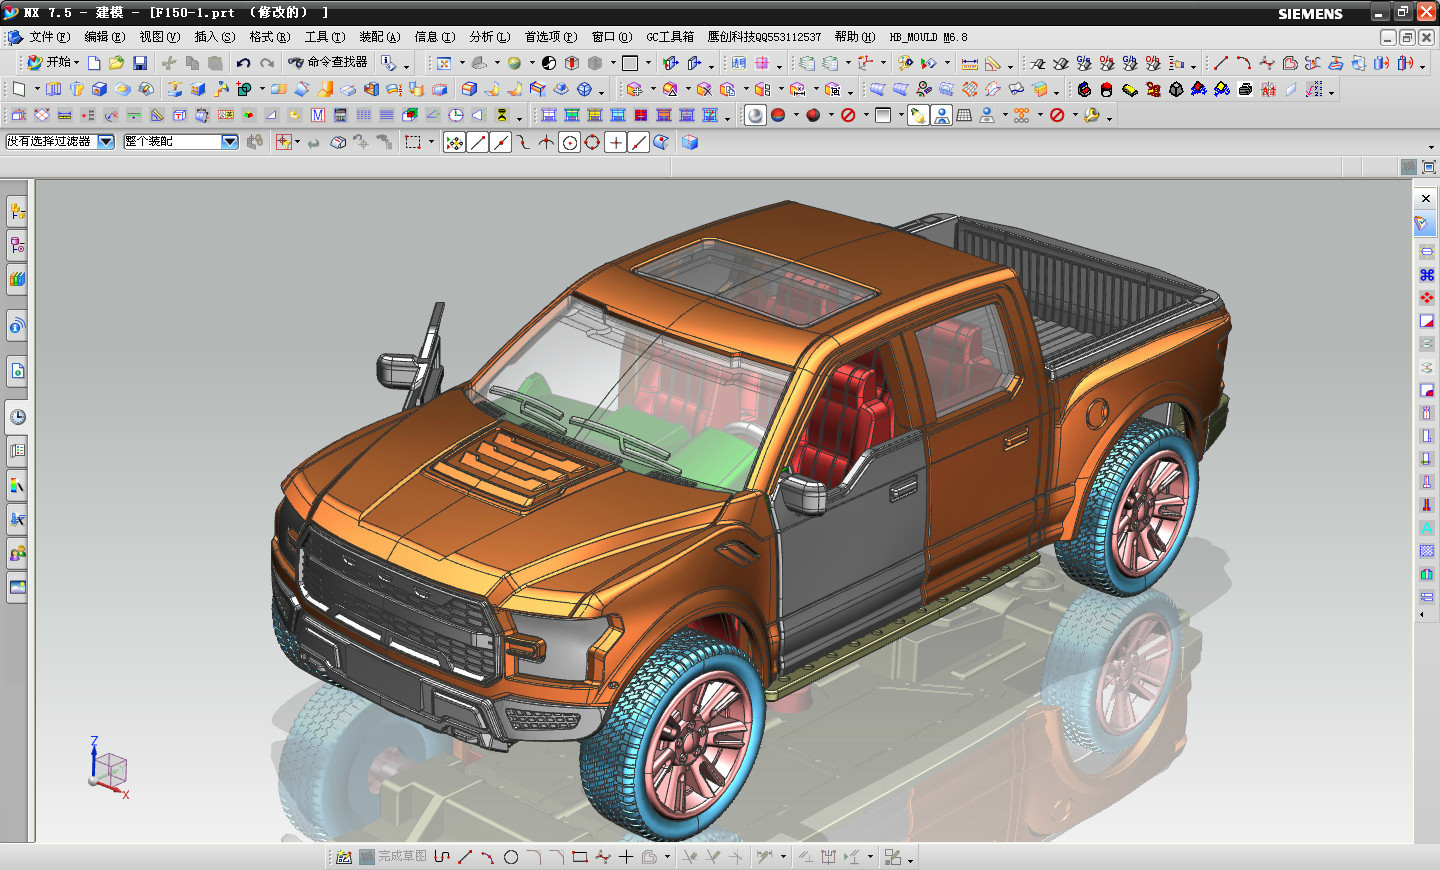Image resolution: width=1440 pixels, height=870 pixels.
Task: Open the 分析 (Analysis) menu
Action: 489,37
